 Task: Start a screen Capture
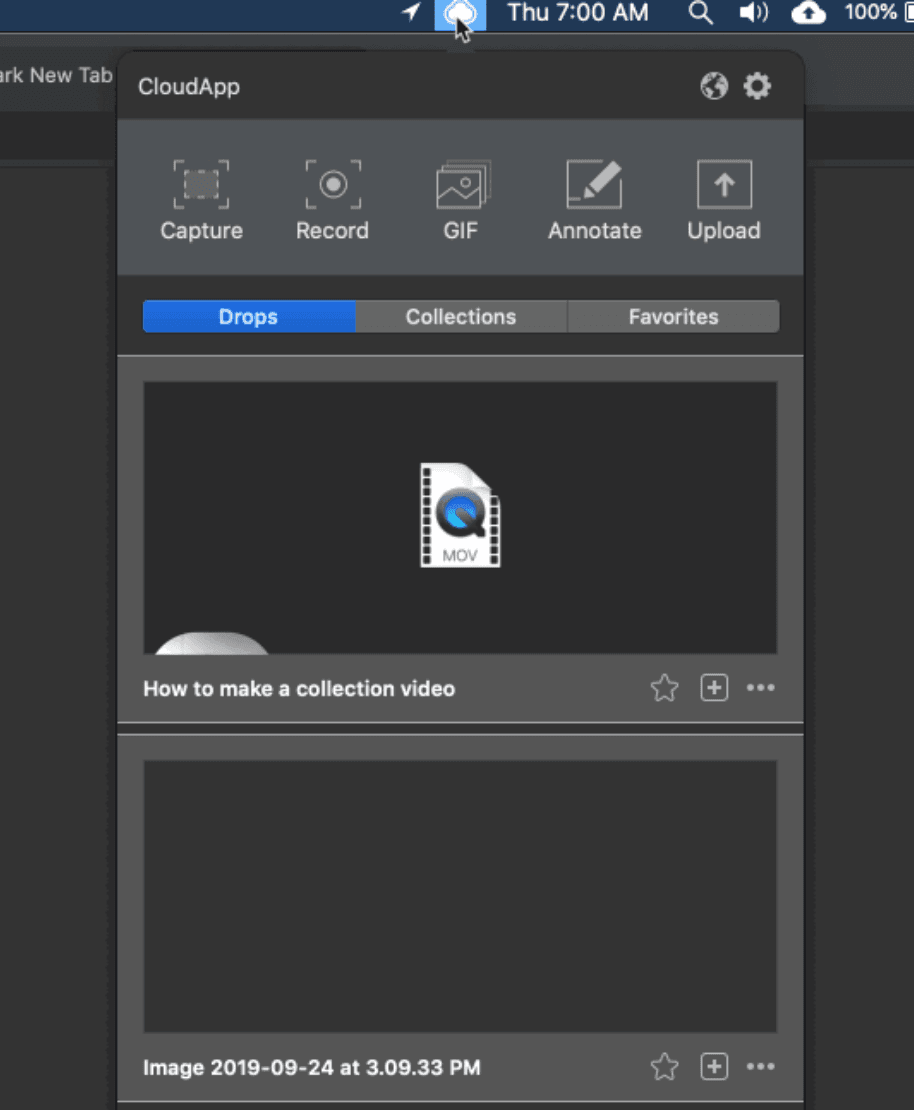[x=201, y=201]
